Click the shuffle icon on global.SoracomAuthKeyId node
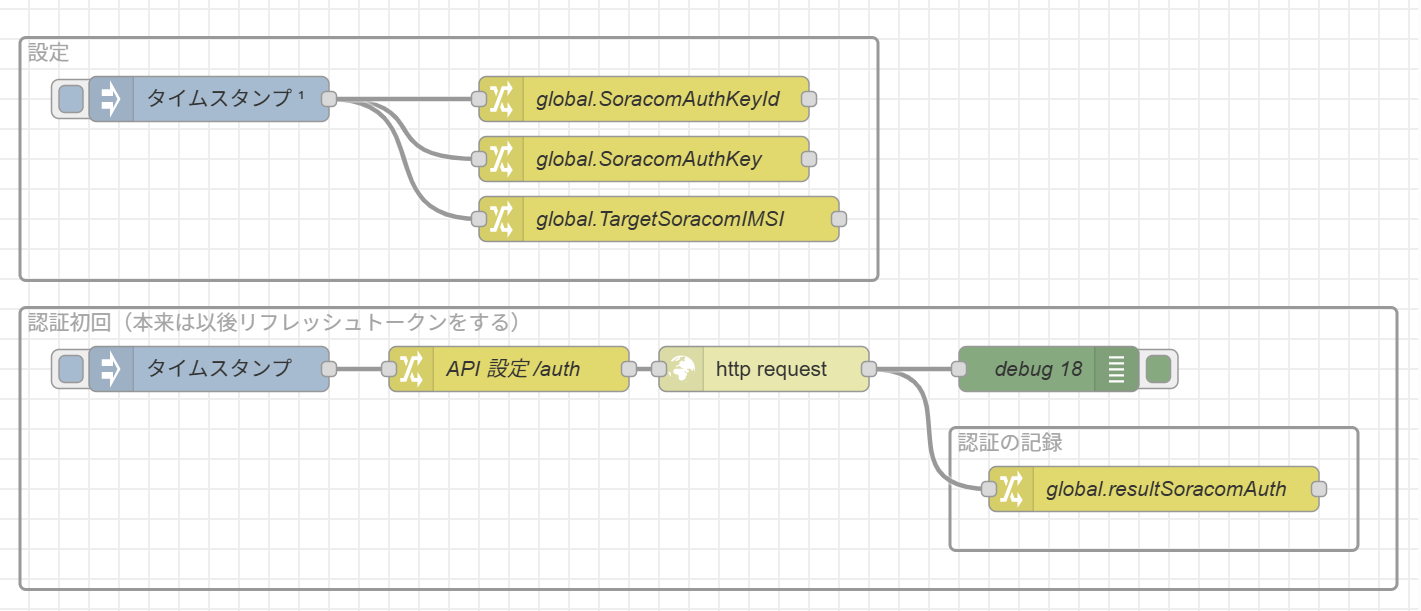 point(501,99)
